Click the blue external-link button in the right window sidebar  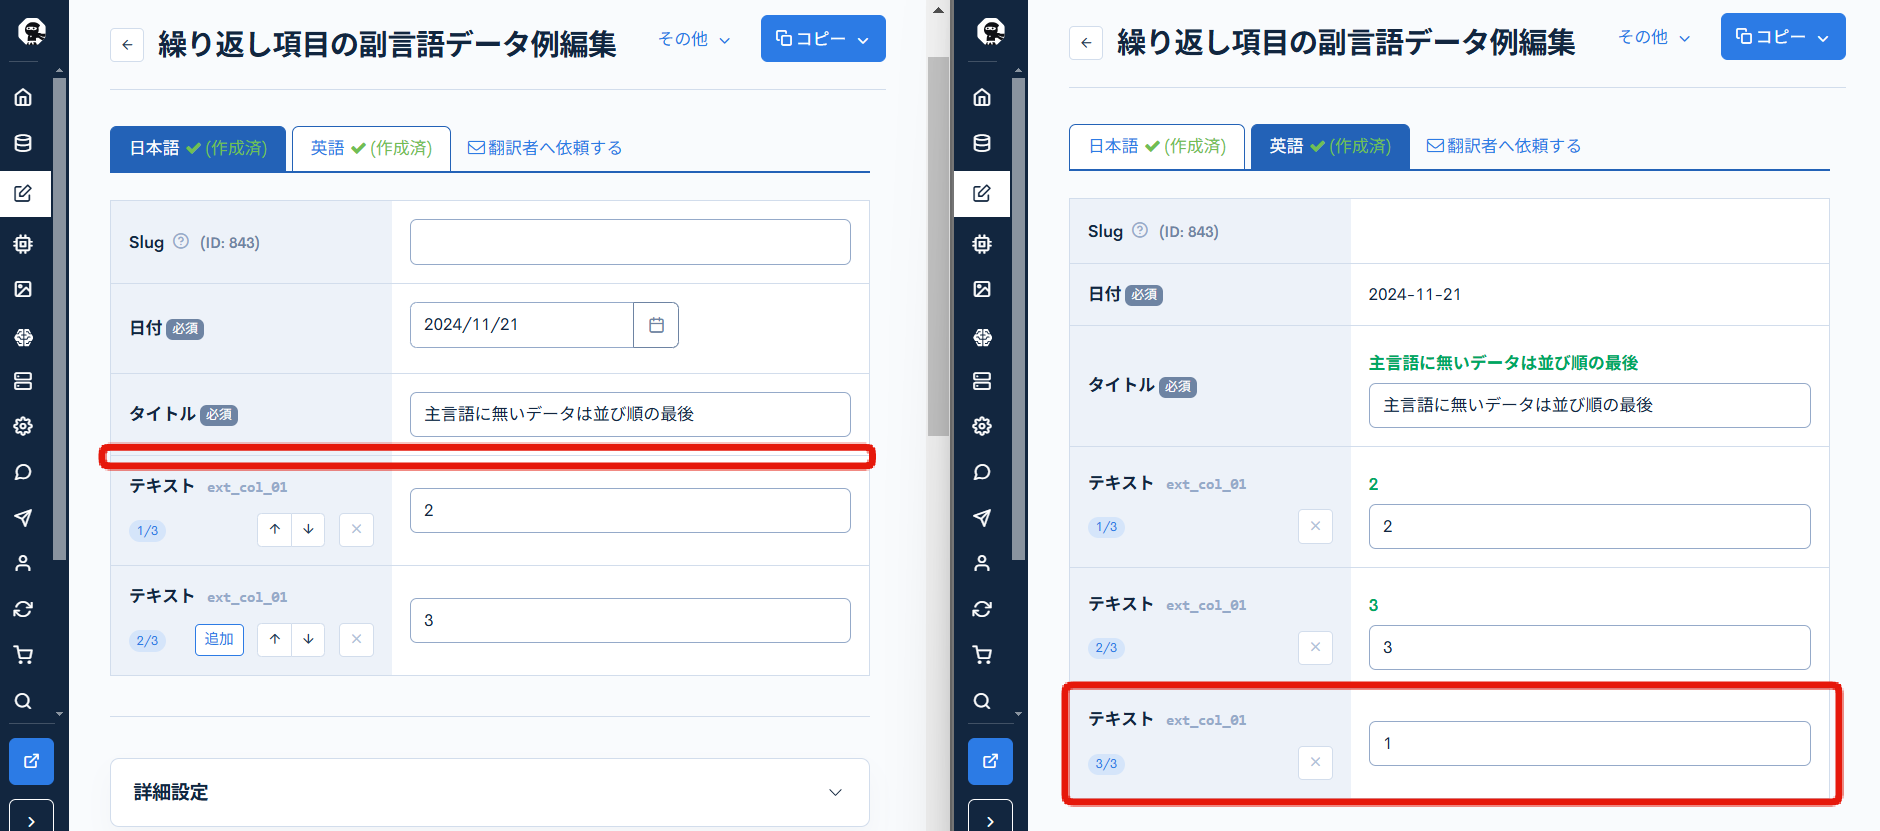[x=990, y=761]
